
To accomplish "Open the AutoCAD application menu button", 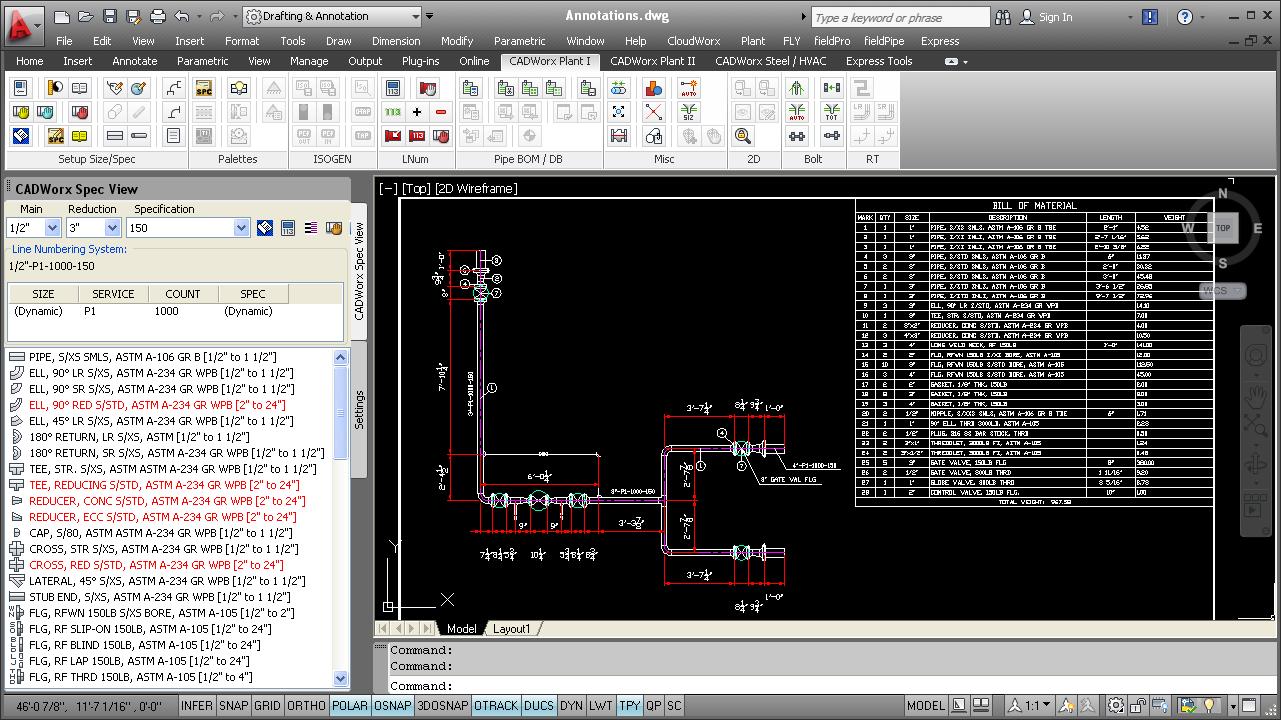I will 23,24.
